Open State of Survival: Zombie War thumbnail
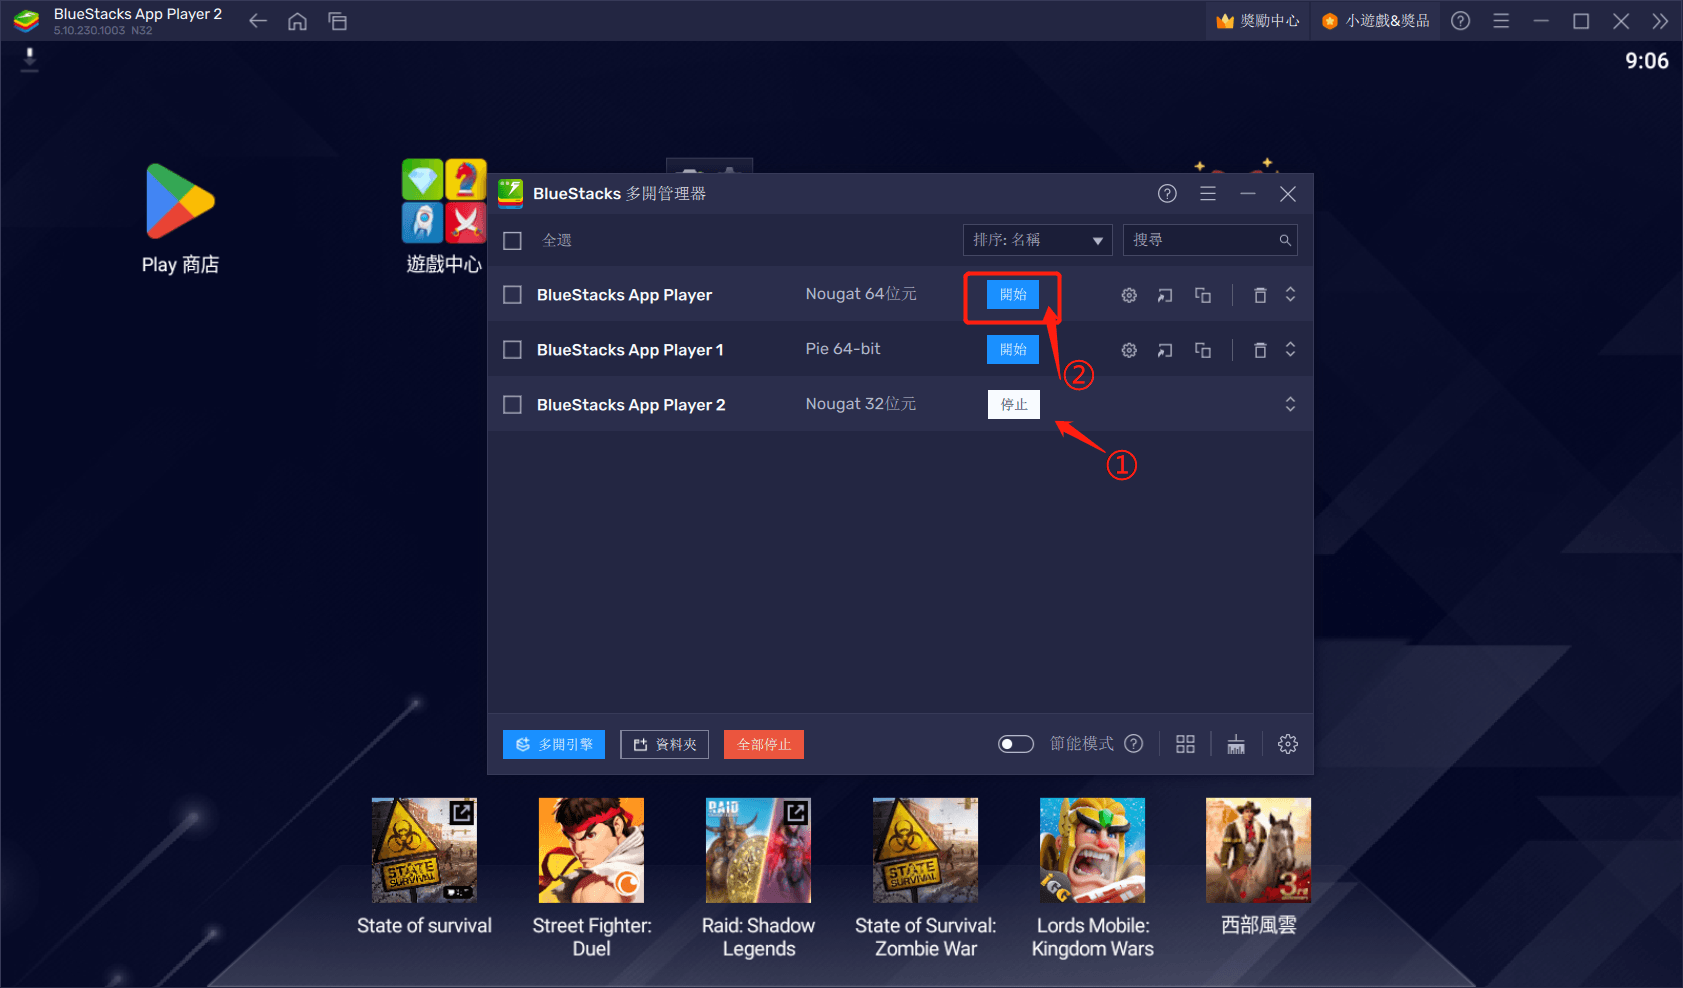Screen dimensions: 1683x988 (x=925, y=850)
